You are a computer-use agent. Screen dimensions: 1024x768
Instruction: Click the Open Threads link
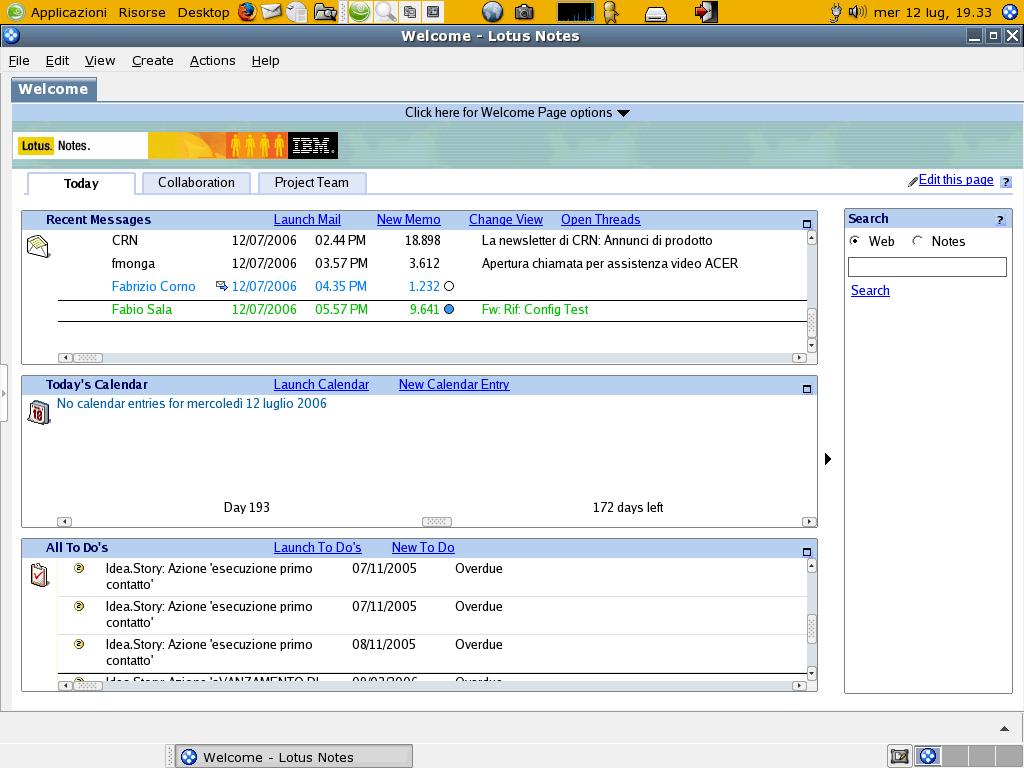pos(600,219)
